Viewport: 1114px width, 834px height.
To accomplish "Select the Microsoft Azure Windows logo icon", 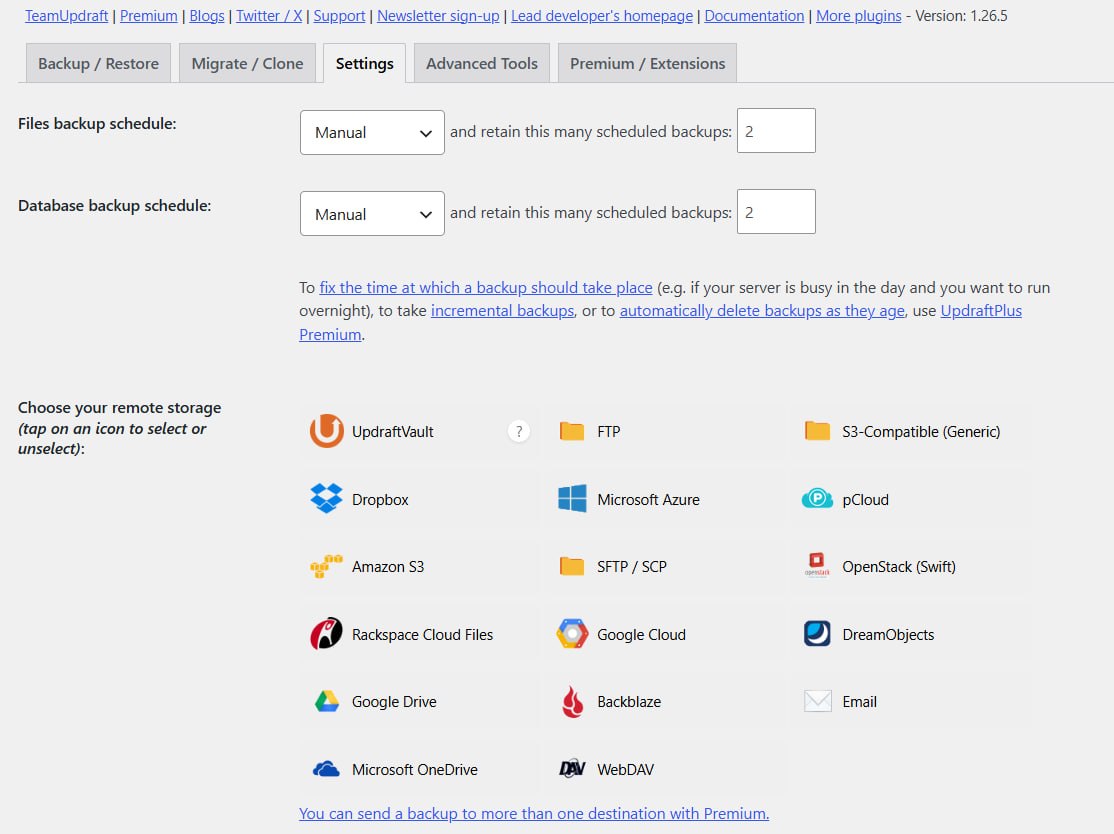I will 572,499.
